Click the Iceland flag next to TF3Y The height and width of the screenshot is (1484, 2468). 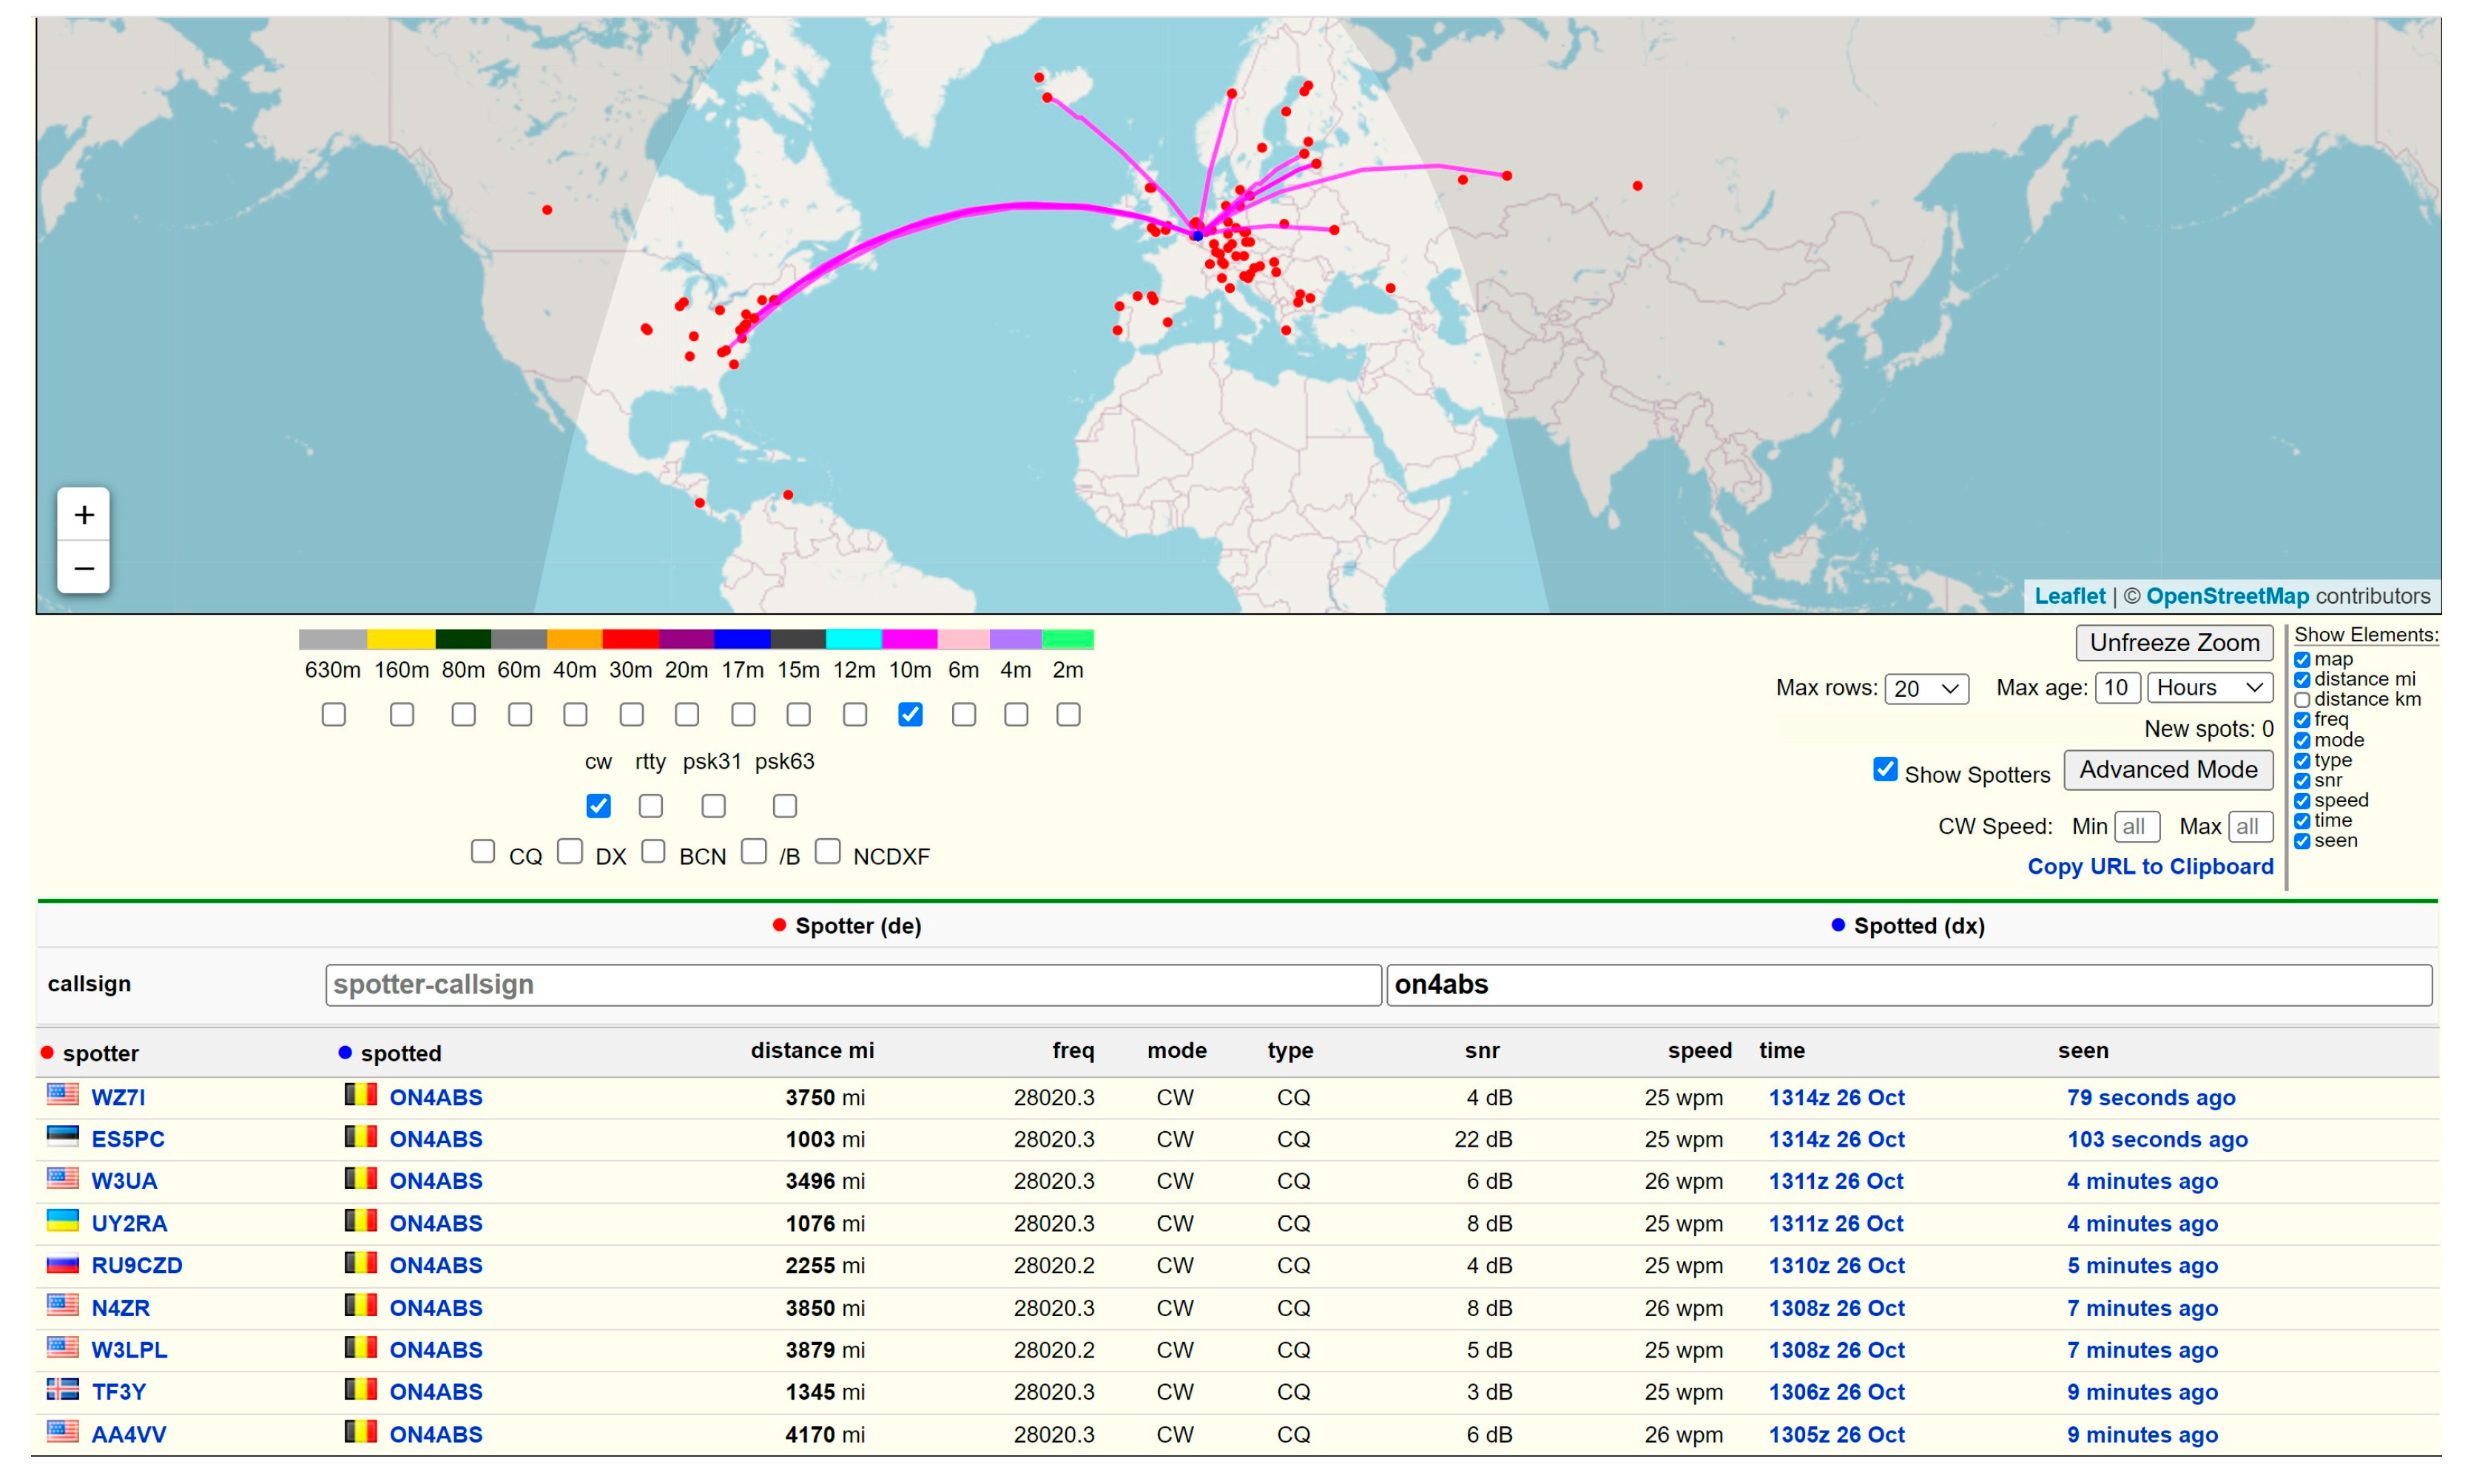pyautogui.click(x=62, y=1390)
